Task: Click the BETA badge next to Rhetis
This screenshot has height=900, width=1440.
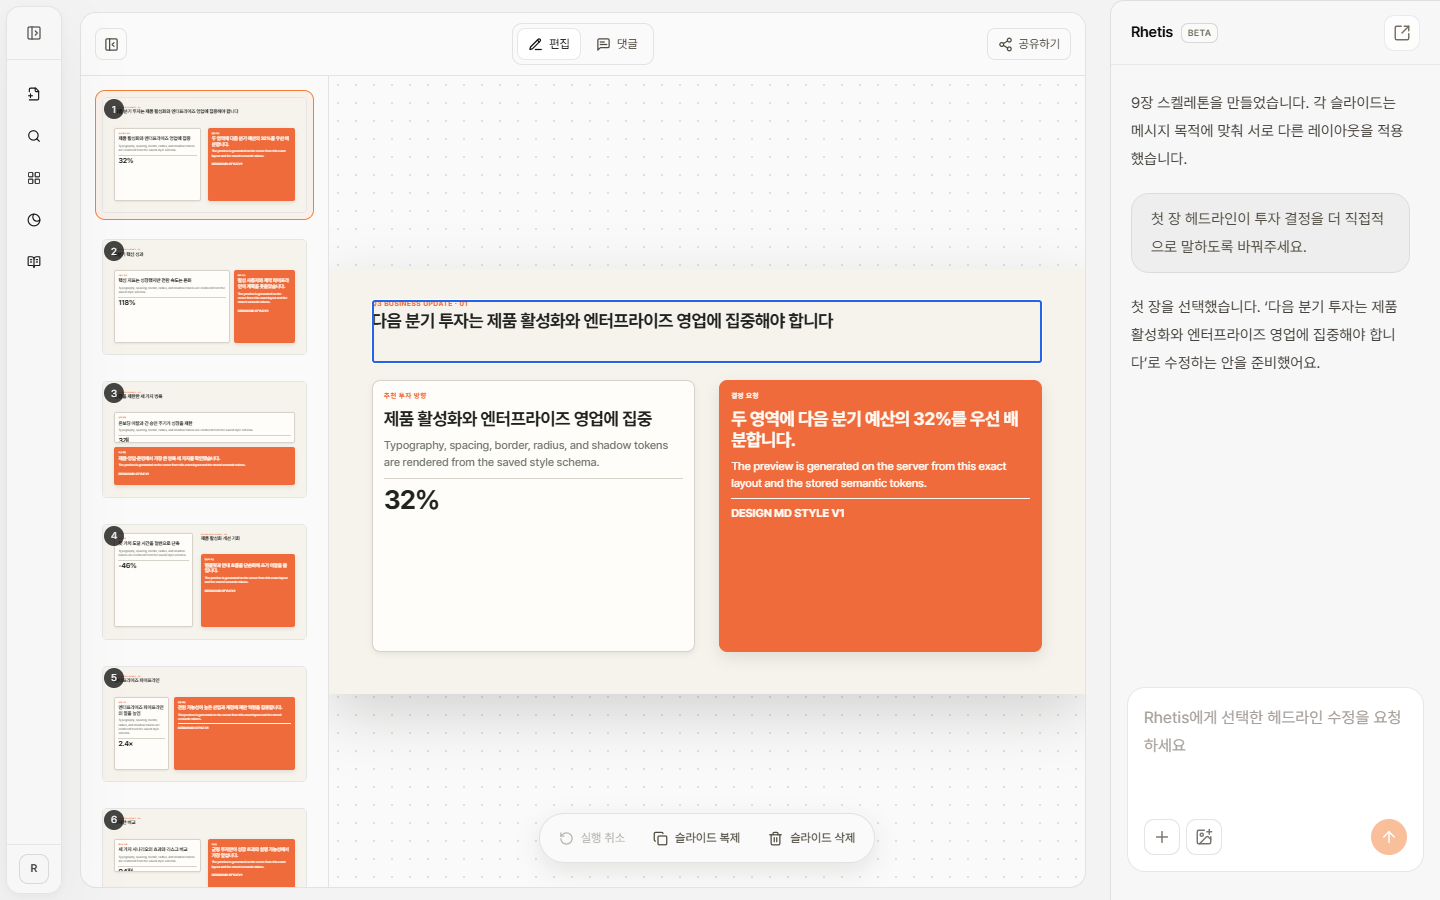Action: coord(1199,33)
